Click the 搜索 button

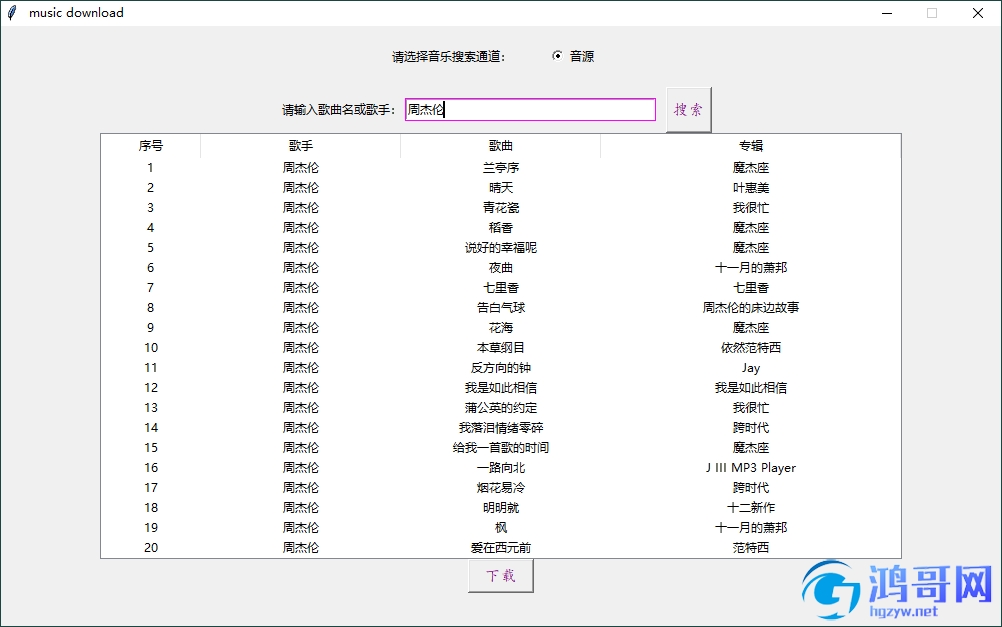pos(688,110)
